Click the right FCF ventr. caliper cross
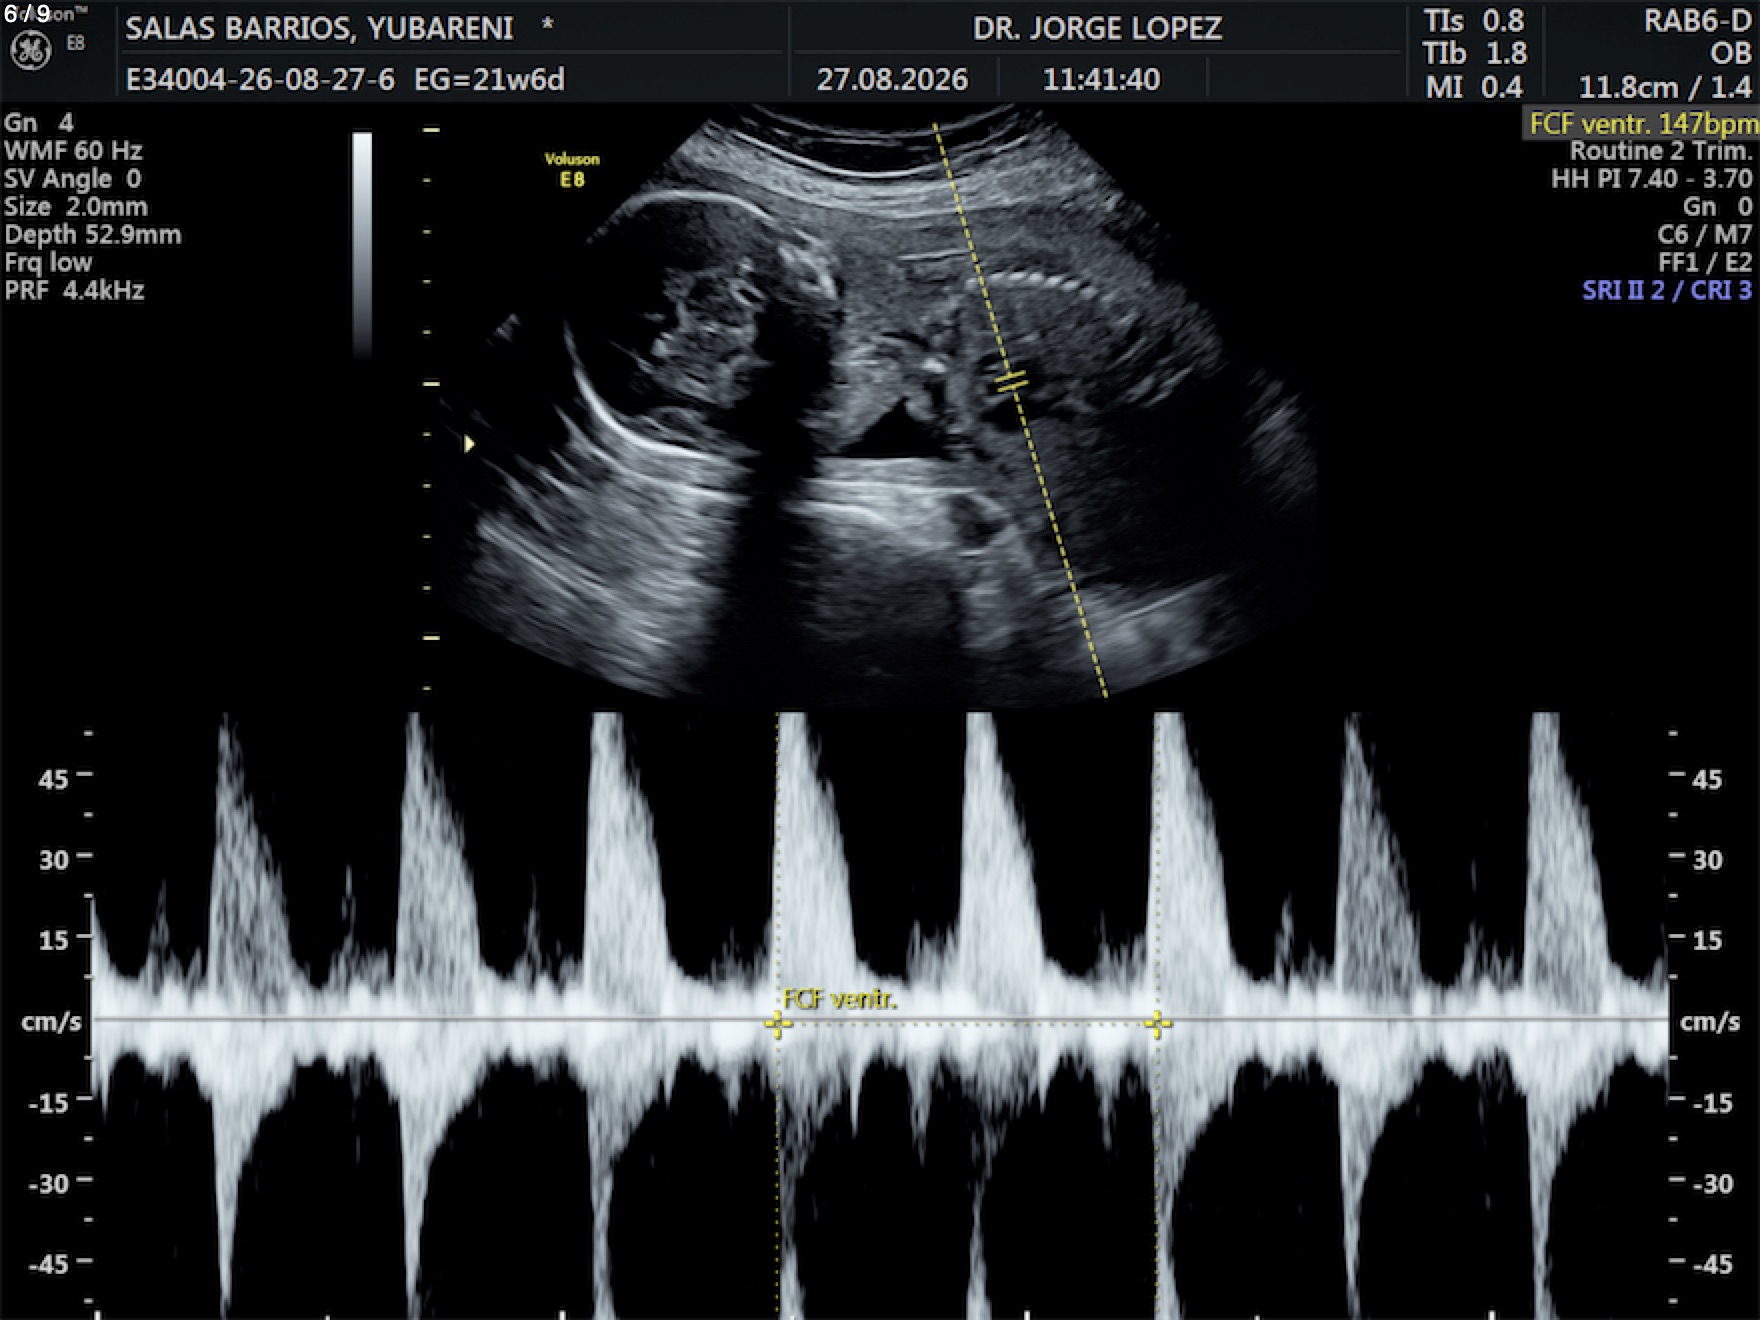Viewport: 1760px width, 1320px height. click(1158, 1023)
